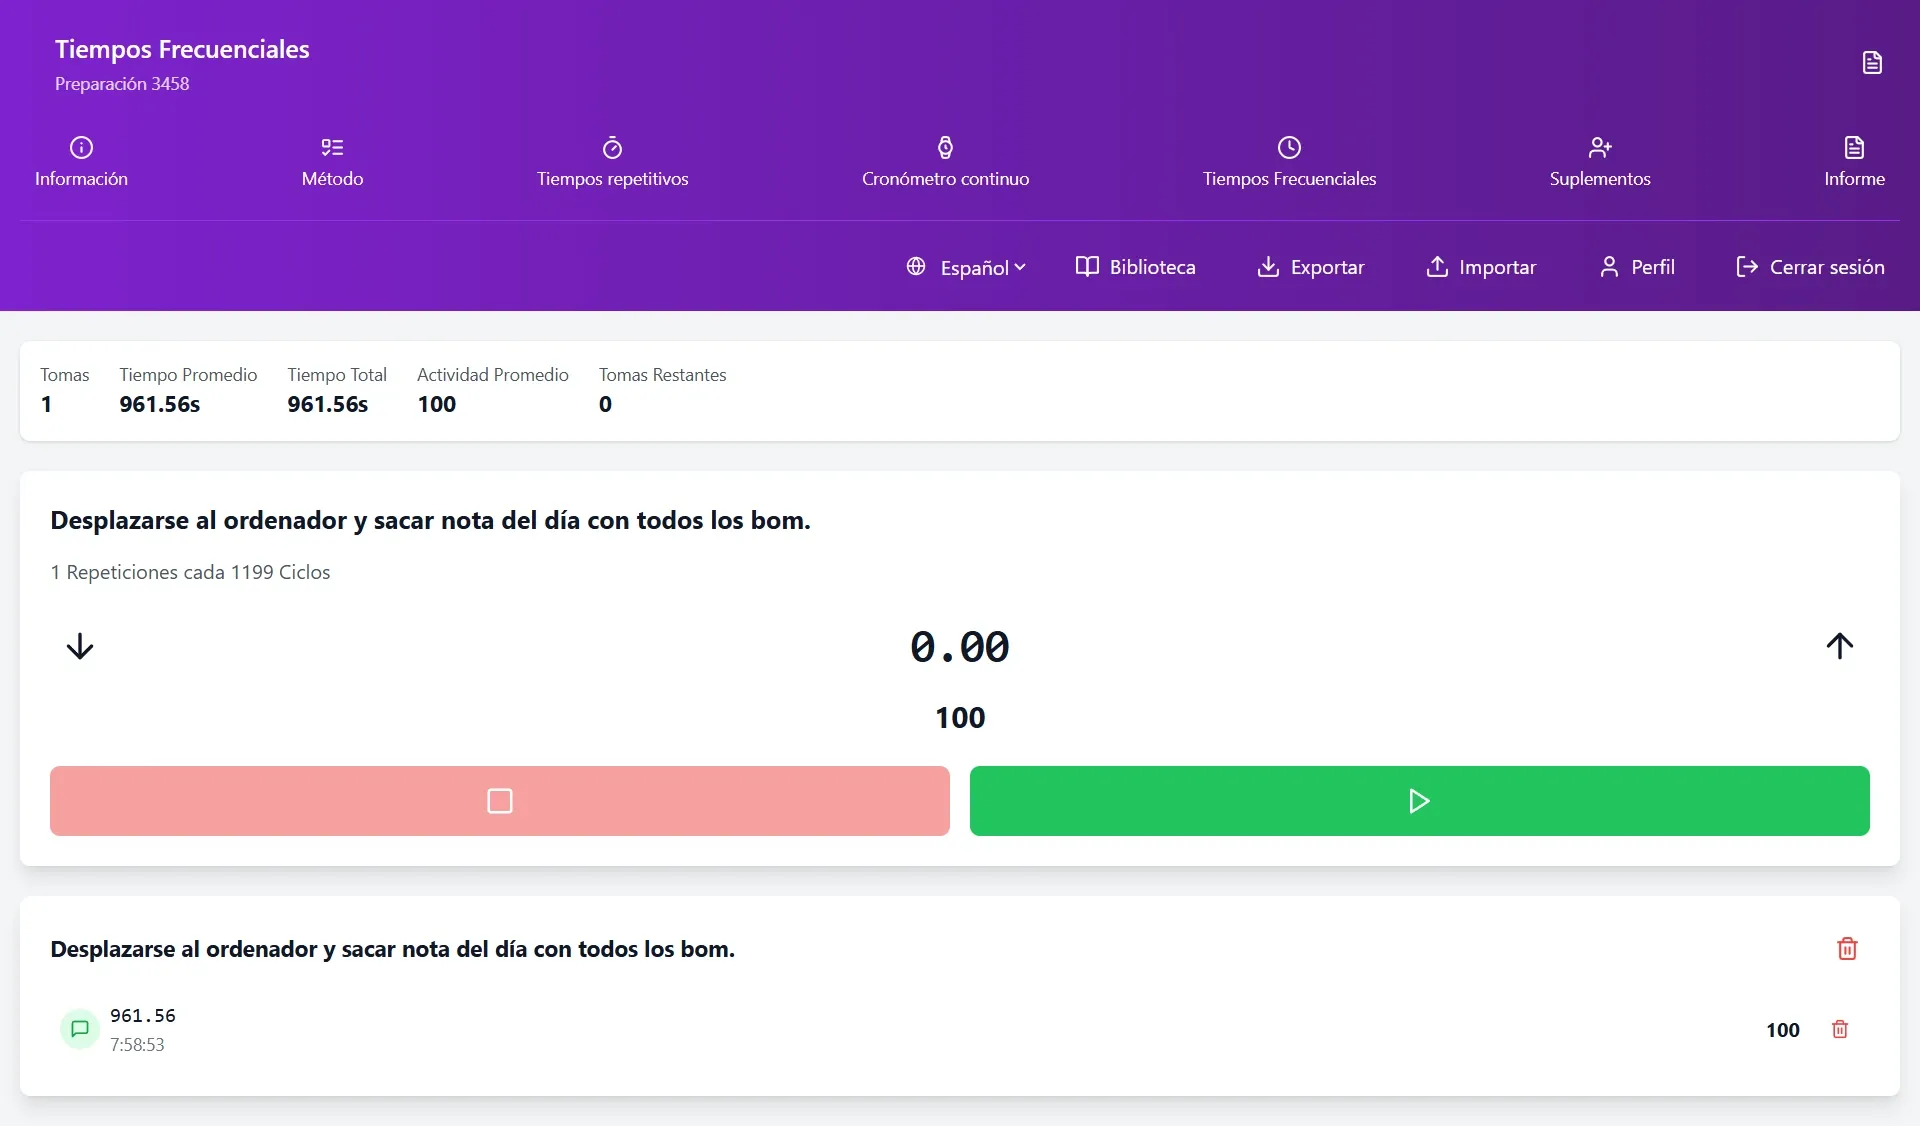The height and width of the screenshot is (1126, 1920).
Task: Click the 7:58:53 timestamp
Action: click(x=137, y=1044)
